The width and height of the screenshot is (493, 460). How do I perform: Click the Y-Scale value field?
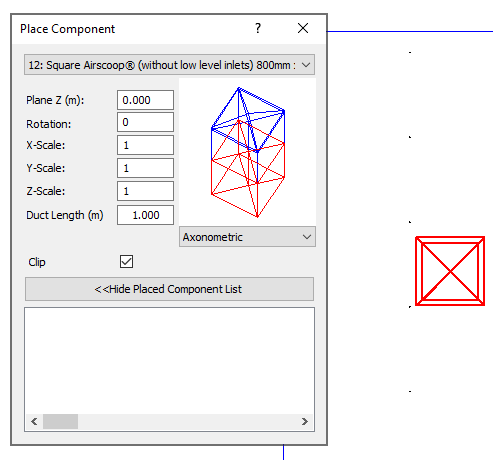pyautogui.click(x=145, y=168)
